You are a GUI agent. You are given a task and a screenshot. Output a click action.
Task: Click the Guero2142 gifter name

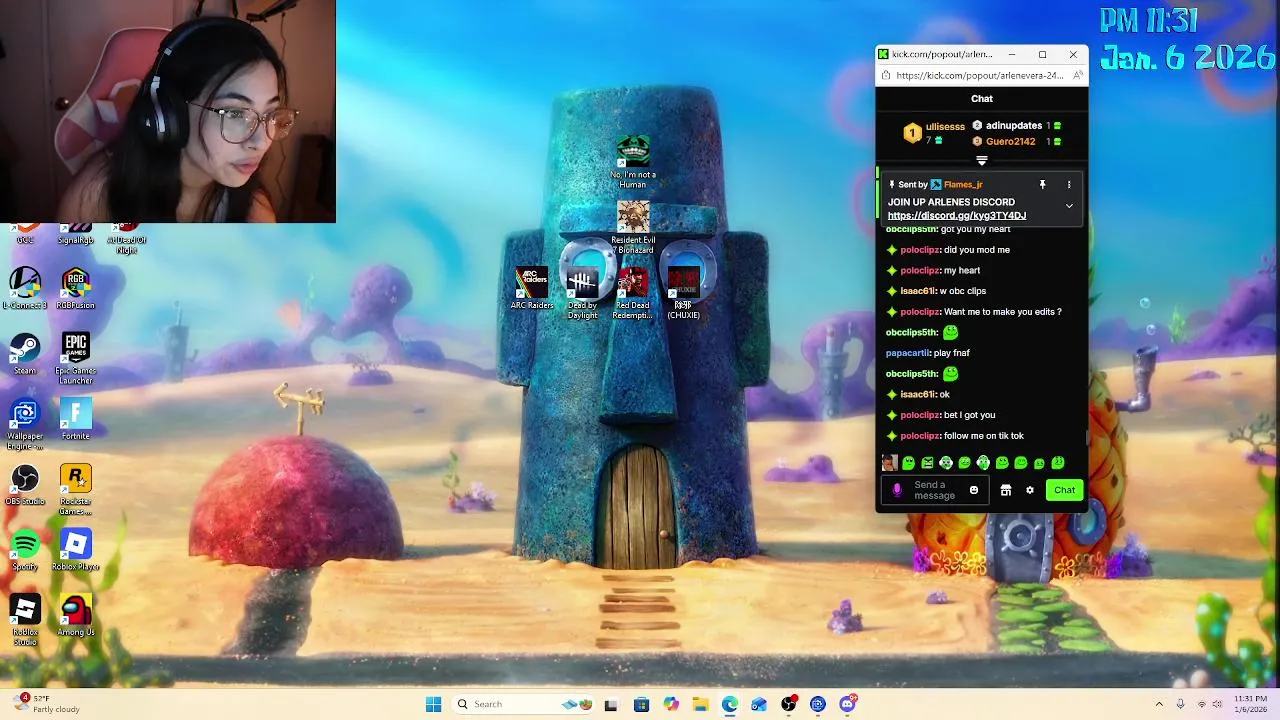click(x=1010, y=142)
